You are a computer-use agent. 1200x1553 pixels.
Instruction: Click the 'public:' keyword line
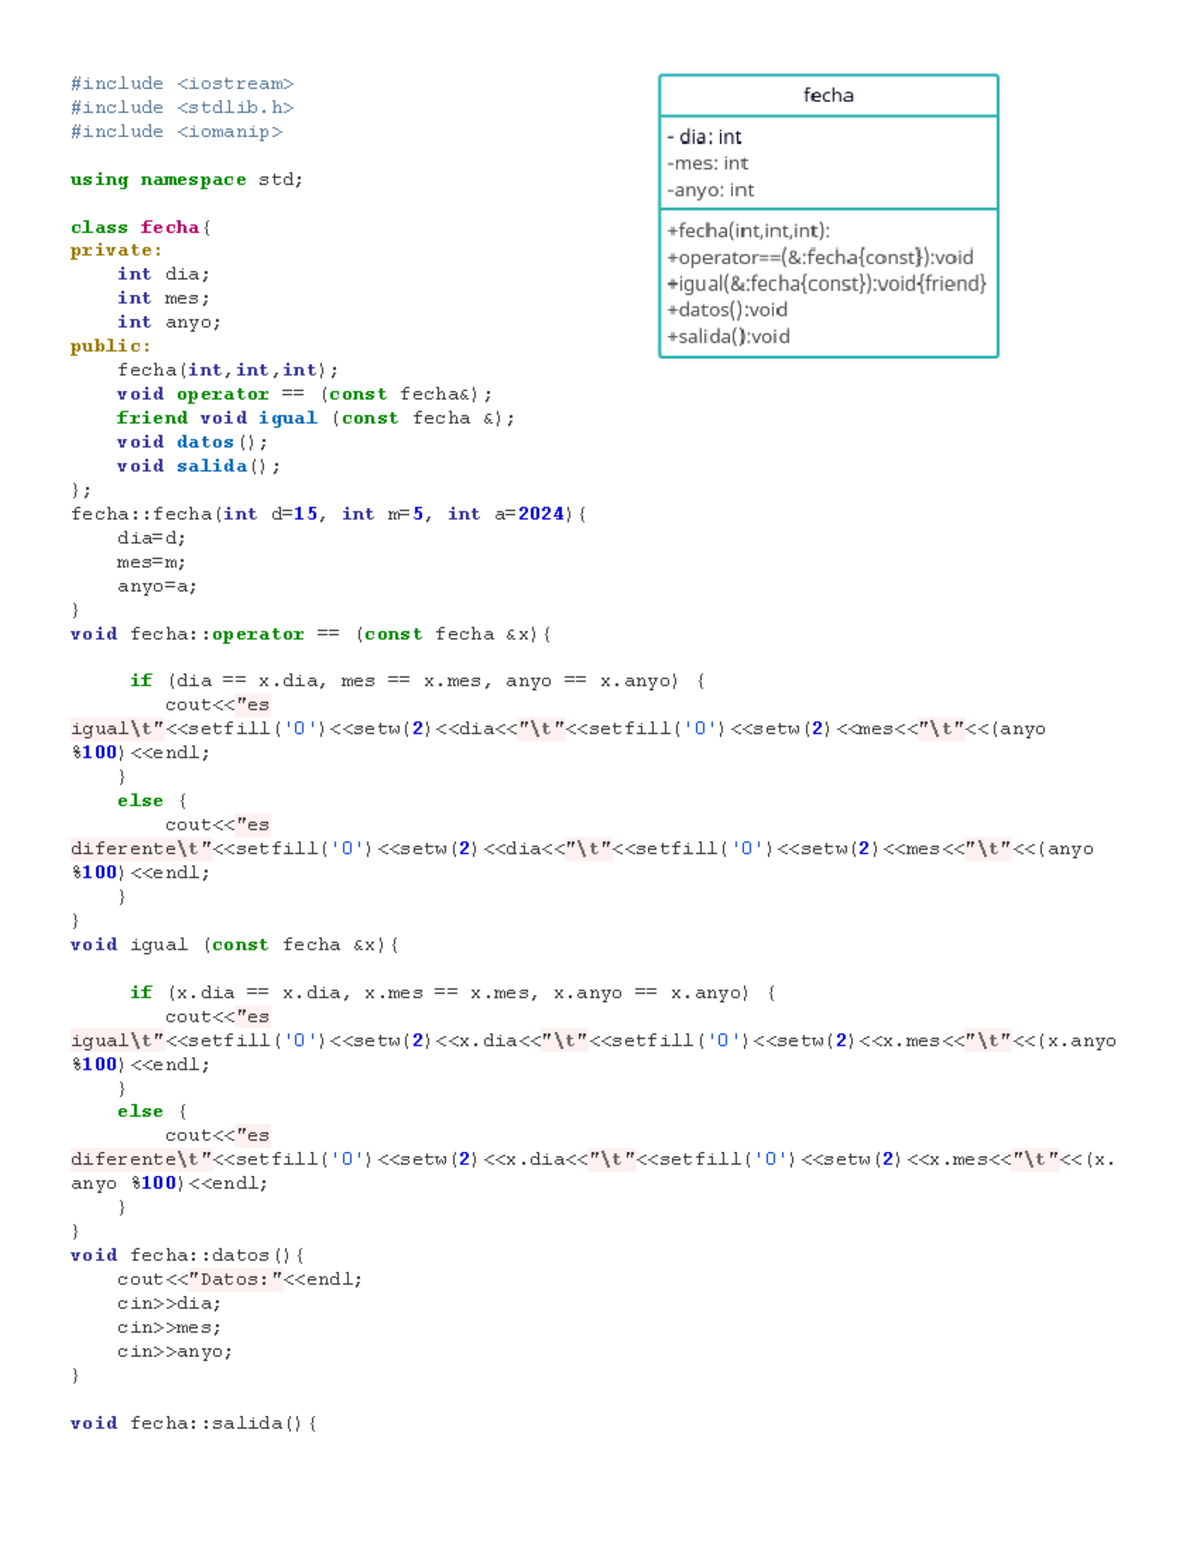[x=111, y=347]
